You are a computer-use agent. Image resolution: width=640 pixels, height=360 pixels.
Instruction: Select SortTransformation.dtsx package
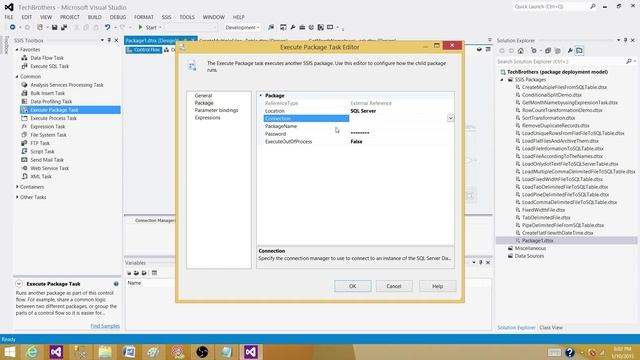pos(548,118)
